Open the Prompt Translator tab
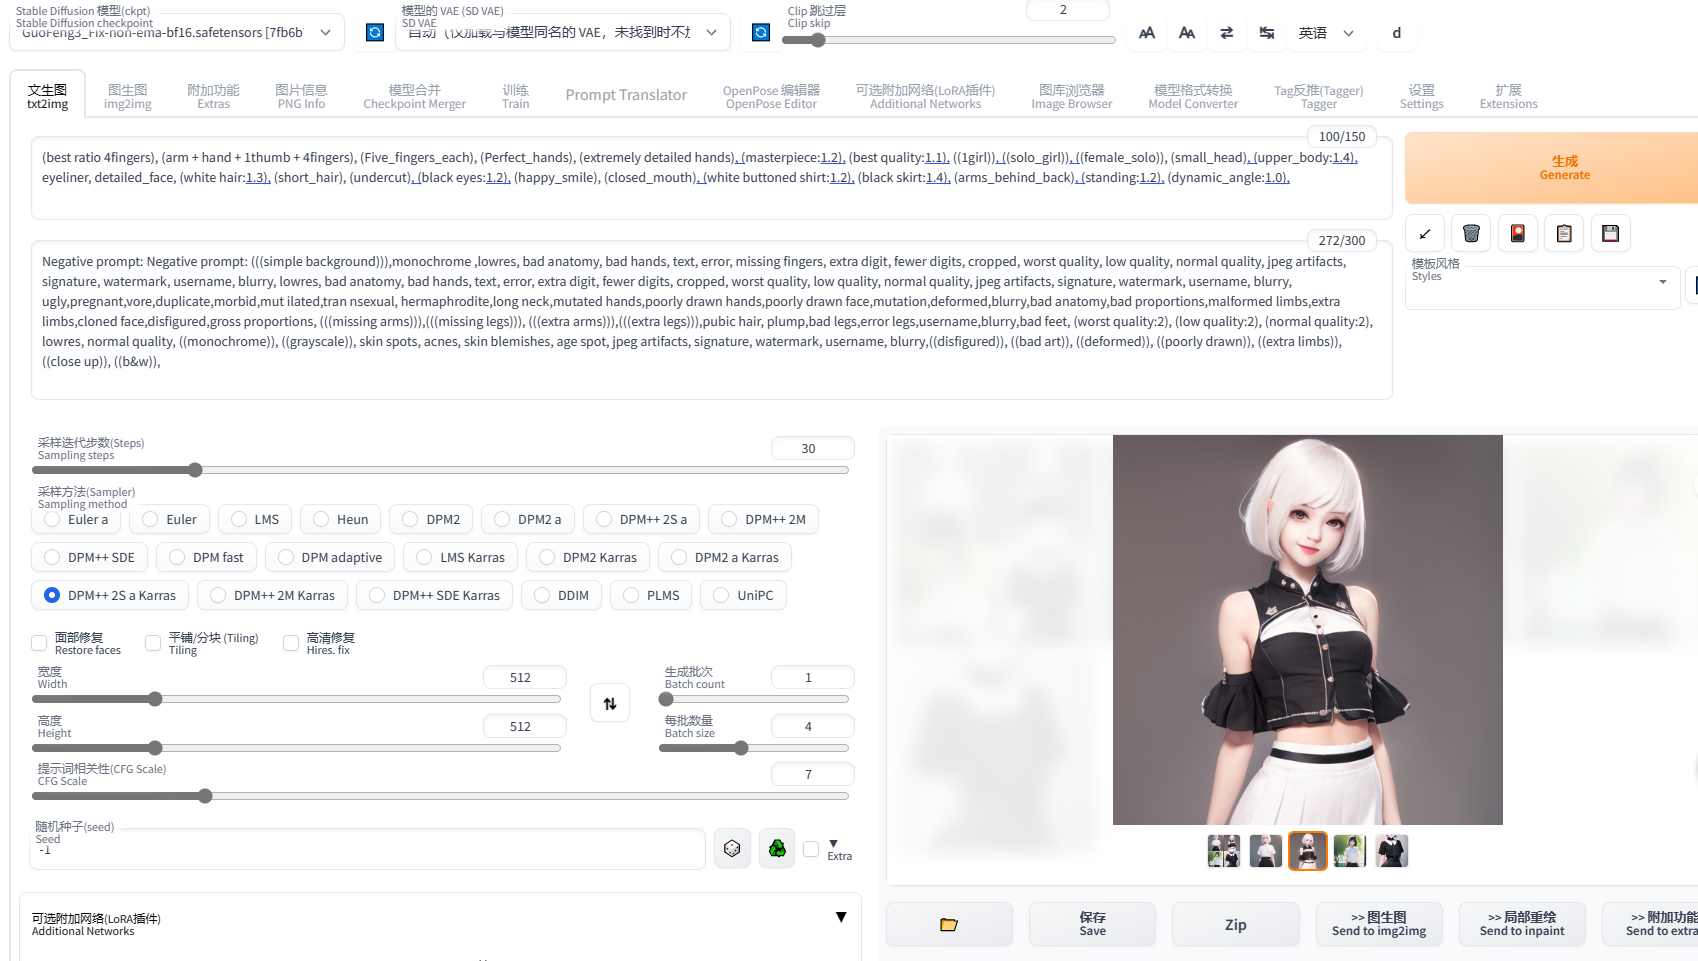 626,95
